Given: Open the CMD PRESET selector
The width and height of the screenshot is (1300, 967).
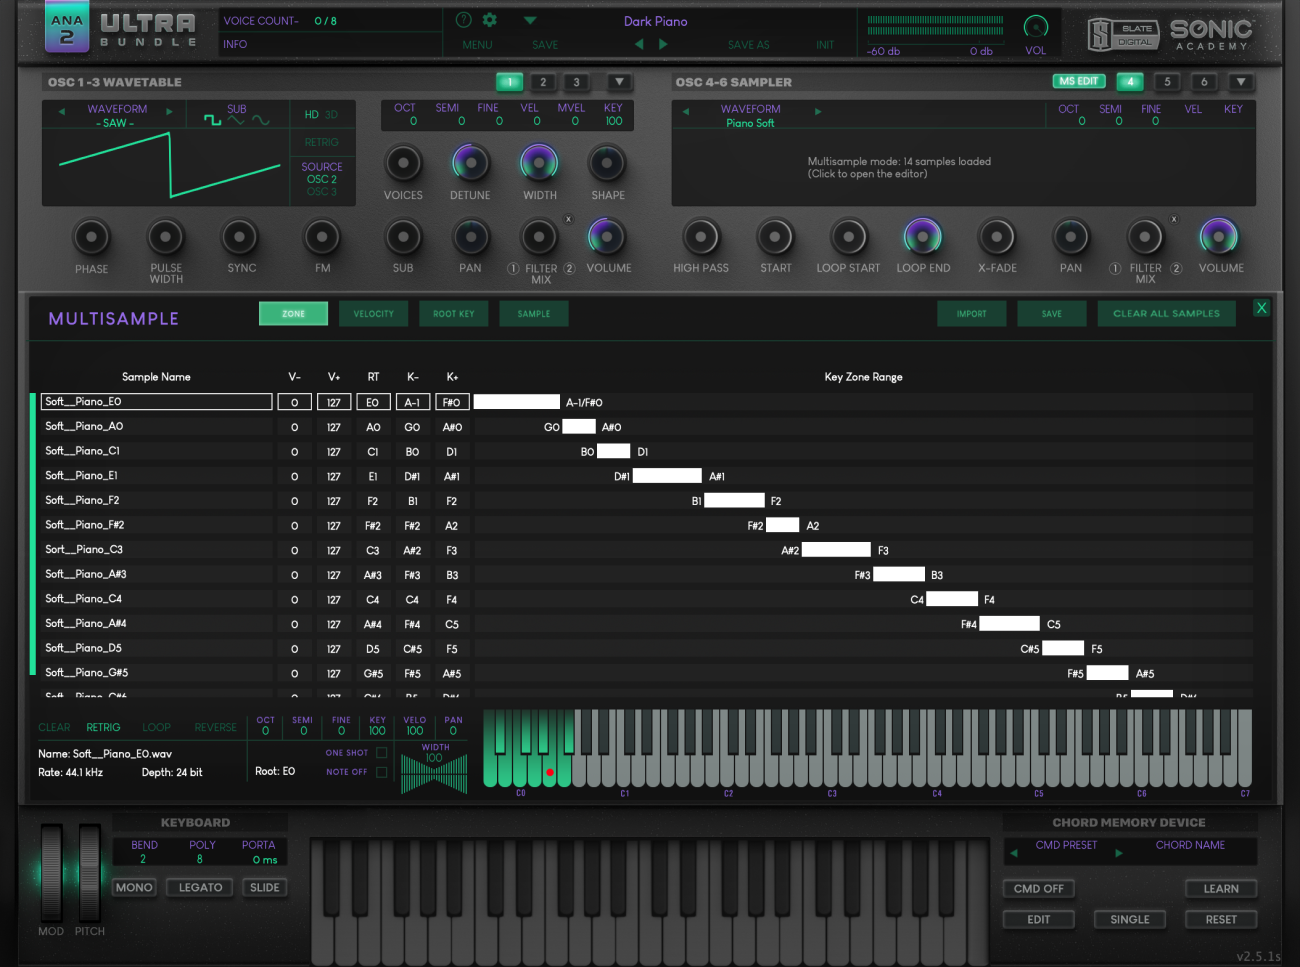Looking at the screenshot, I should pyautogui.click(x=1066, y=845).
